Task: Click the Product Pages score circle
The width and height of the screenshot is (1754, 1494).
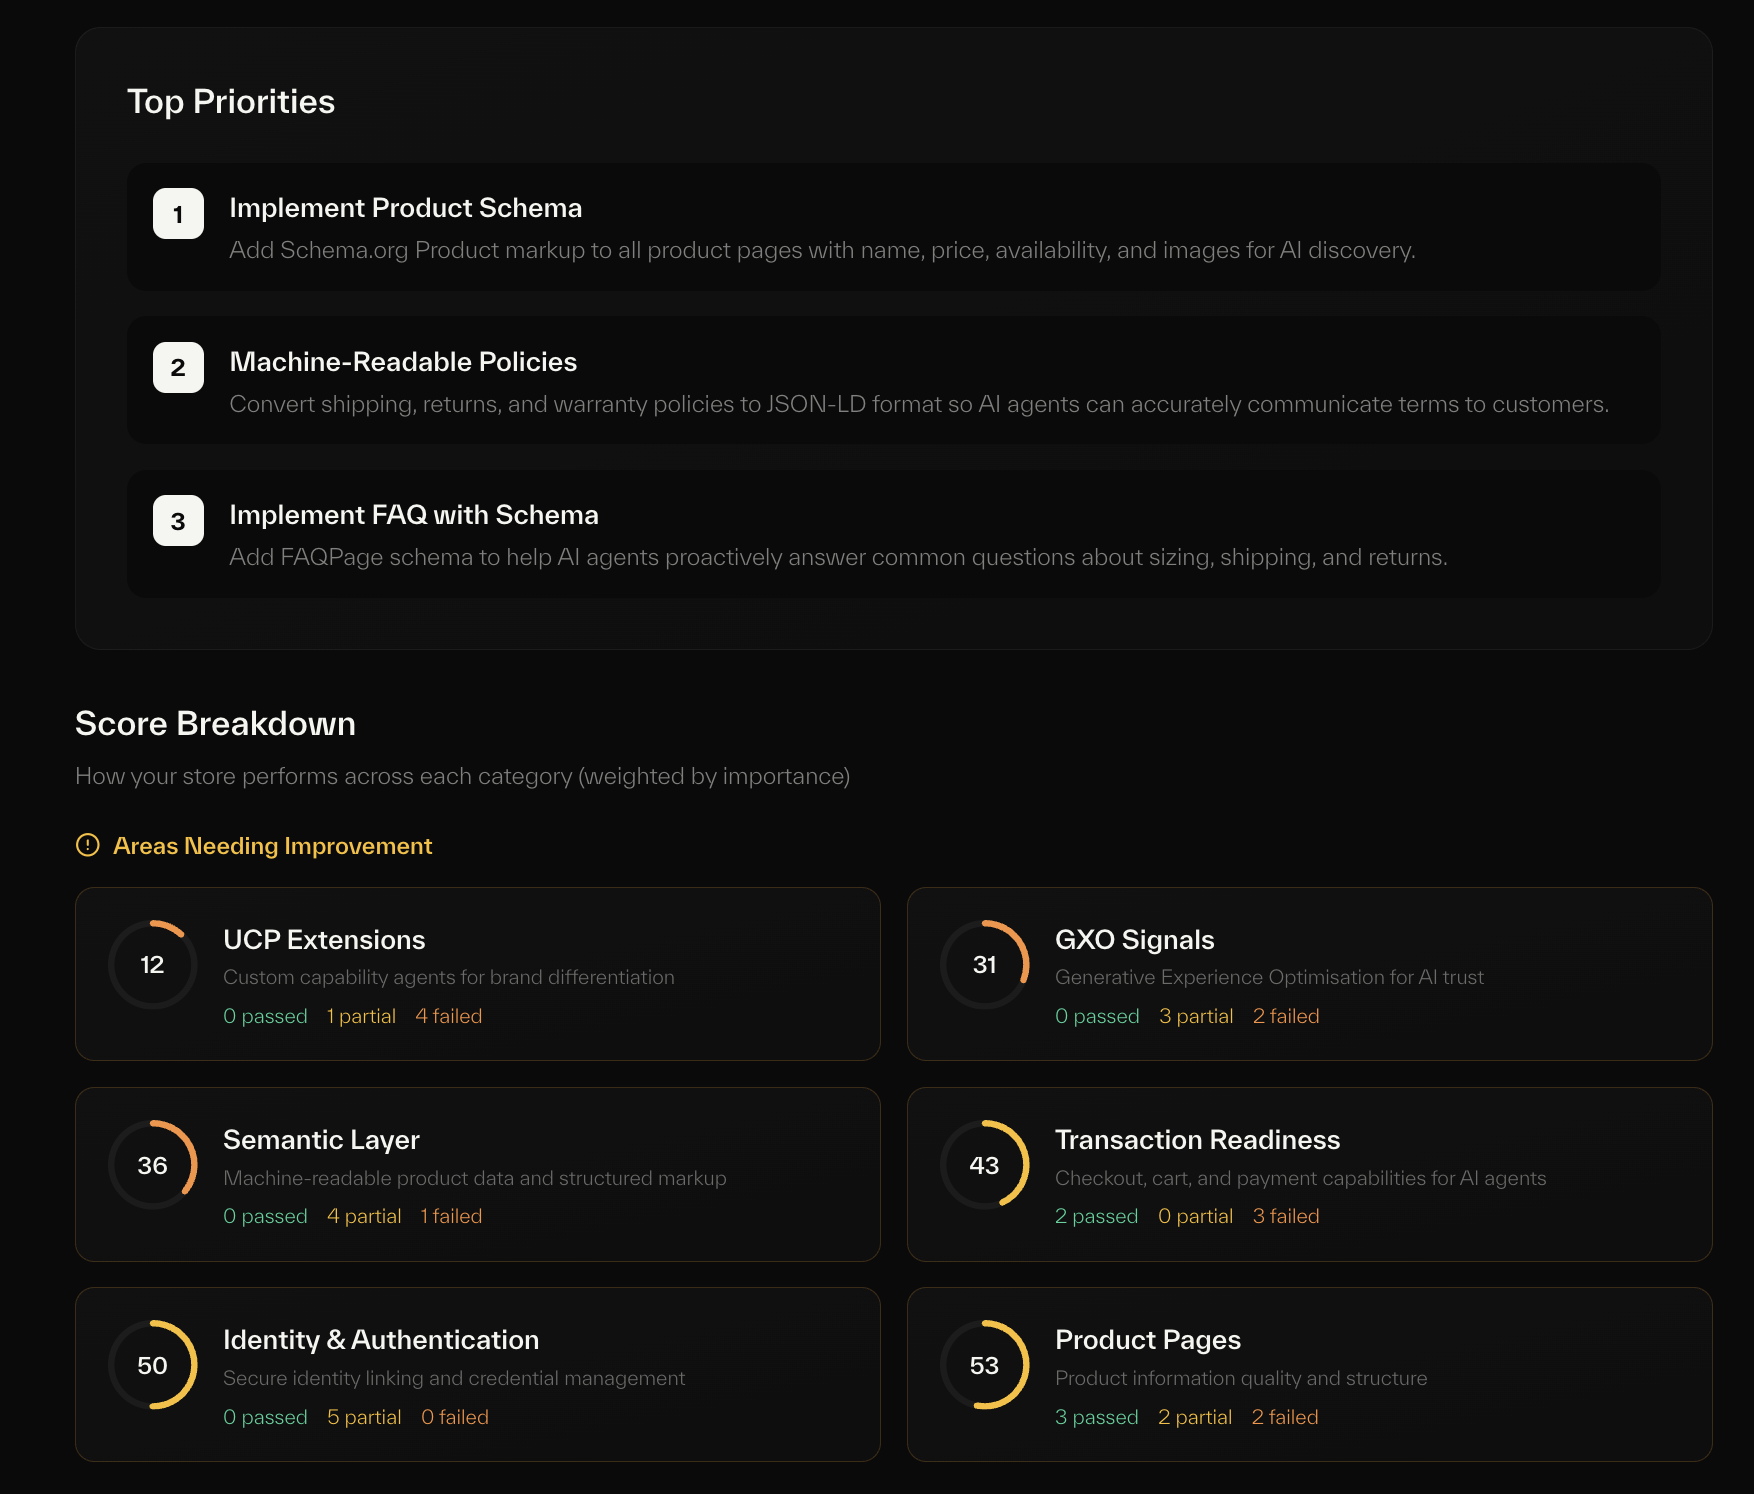Action: [x=985, y=1364]
